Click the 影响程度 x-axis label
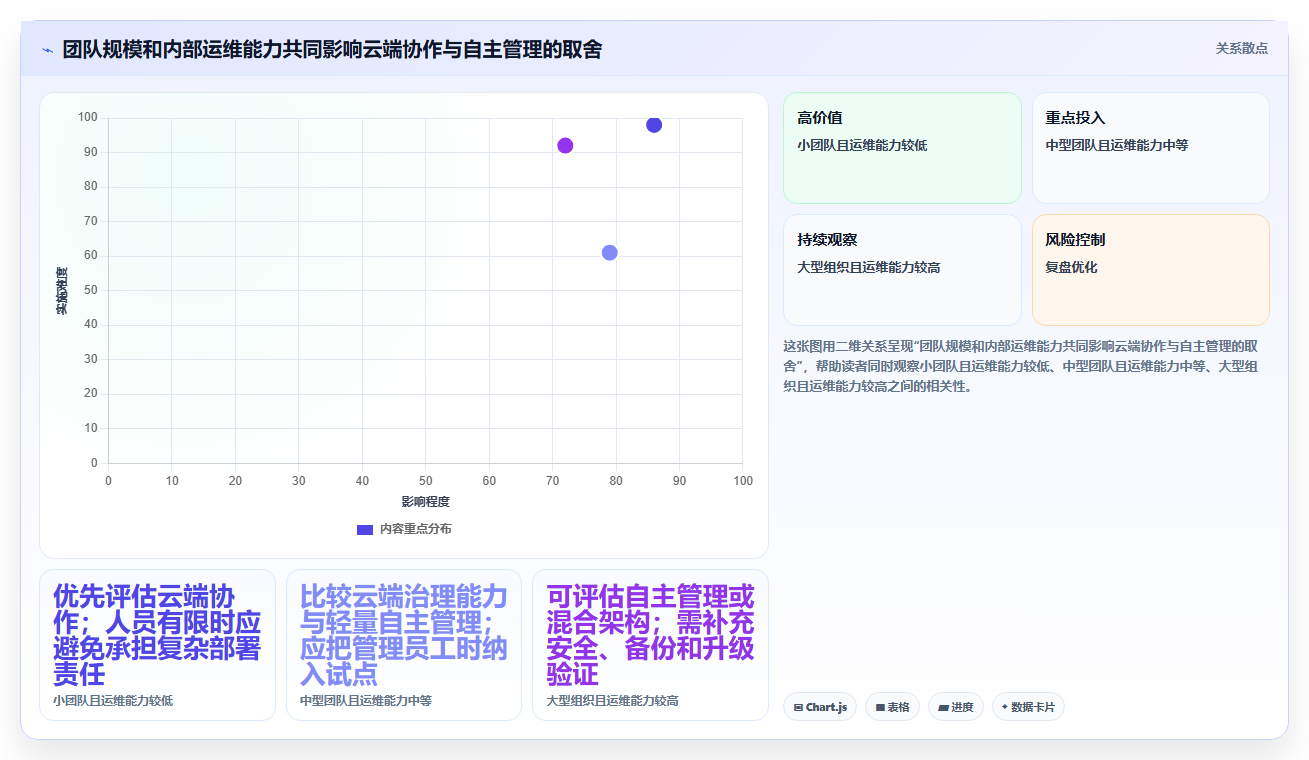 pyautogui.click(x=426, y=501)
